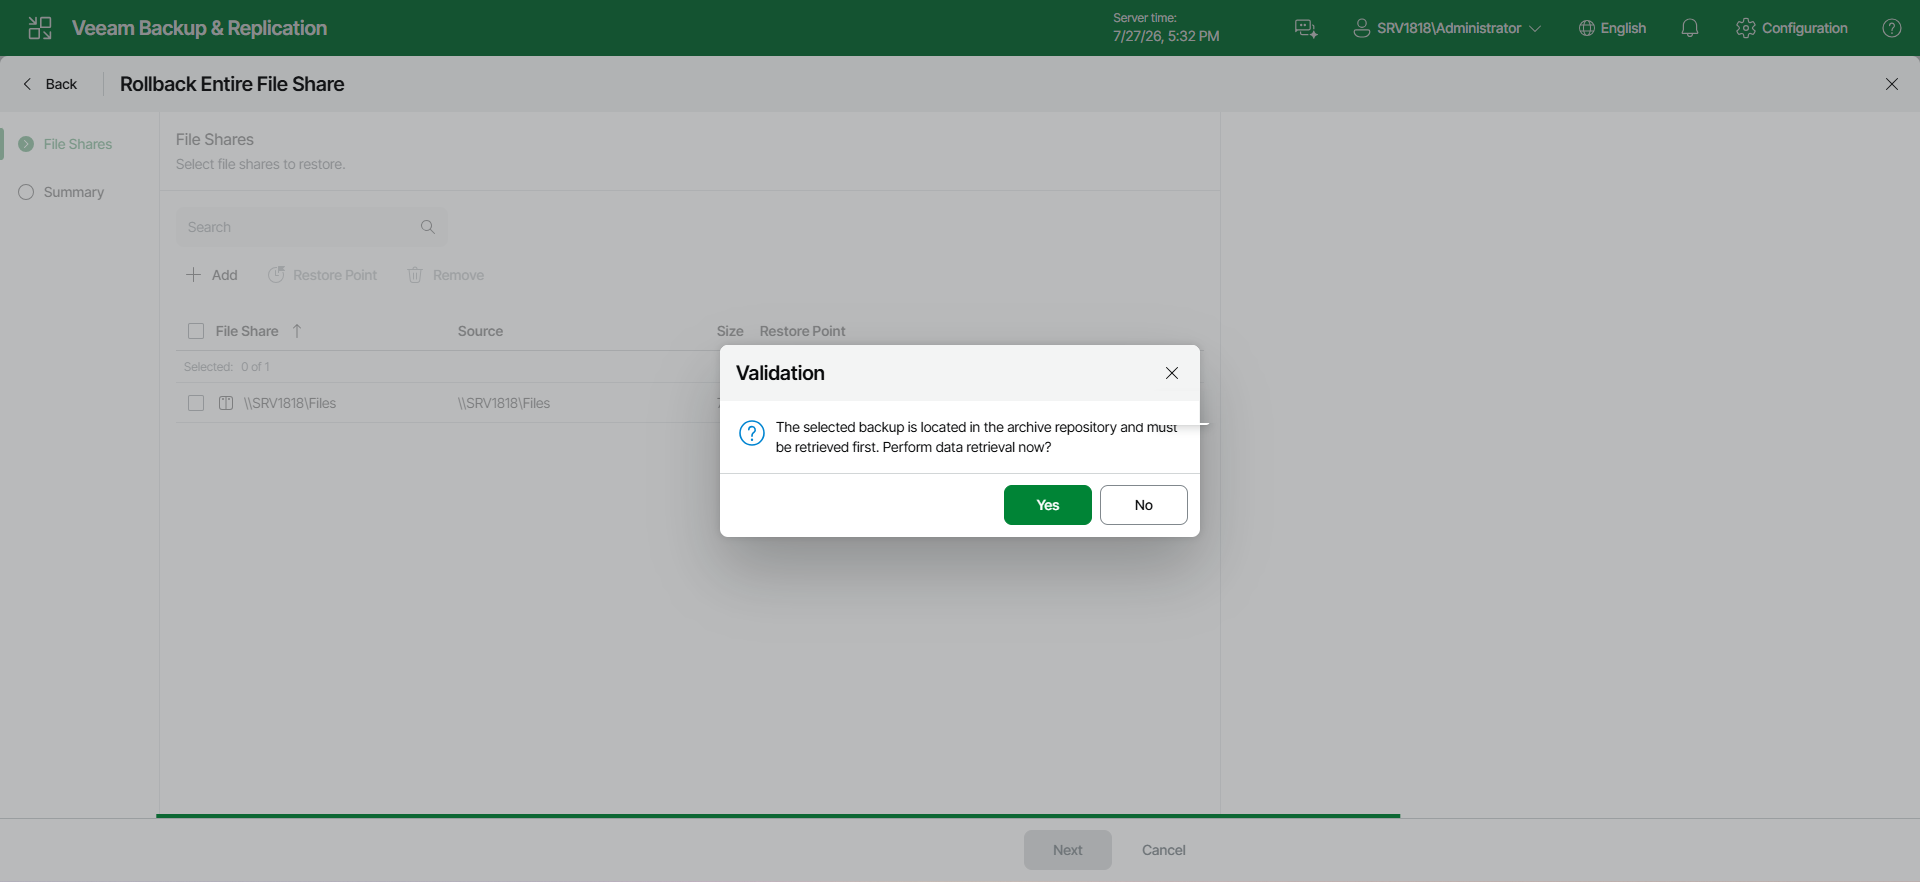Open the Veeam main menu grid icon
The height and width of the screenshot is (882, 1920).
point(40,28)
